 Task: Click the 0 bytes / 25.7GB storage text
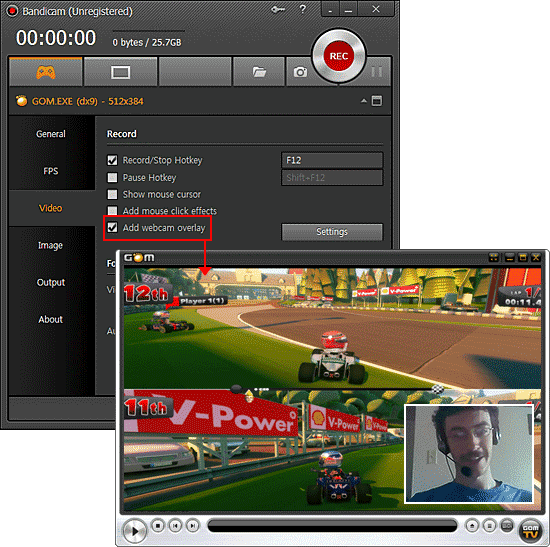pos(147,42)
